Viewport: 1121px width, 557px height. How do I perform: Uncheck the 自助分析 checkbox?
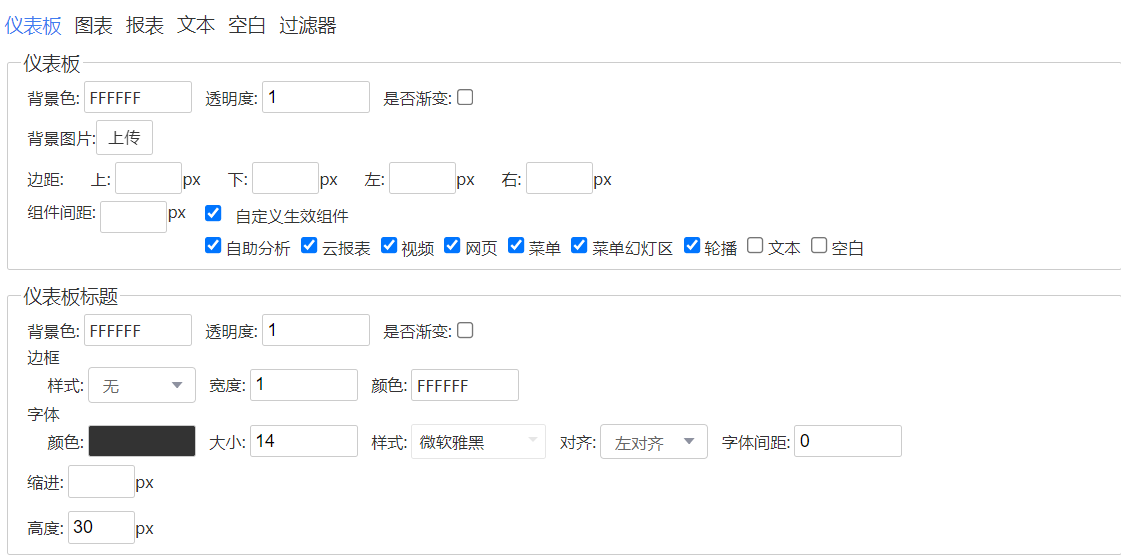coord(212,246)
